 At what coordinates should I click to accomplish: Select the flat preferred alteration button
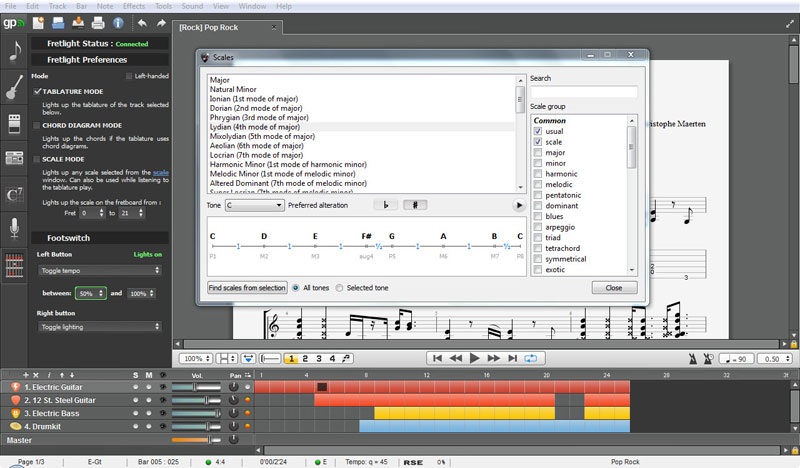[386, 205]
